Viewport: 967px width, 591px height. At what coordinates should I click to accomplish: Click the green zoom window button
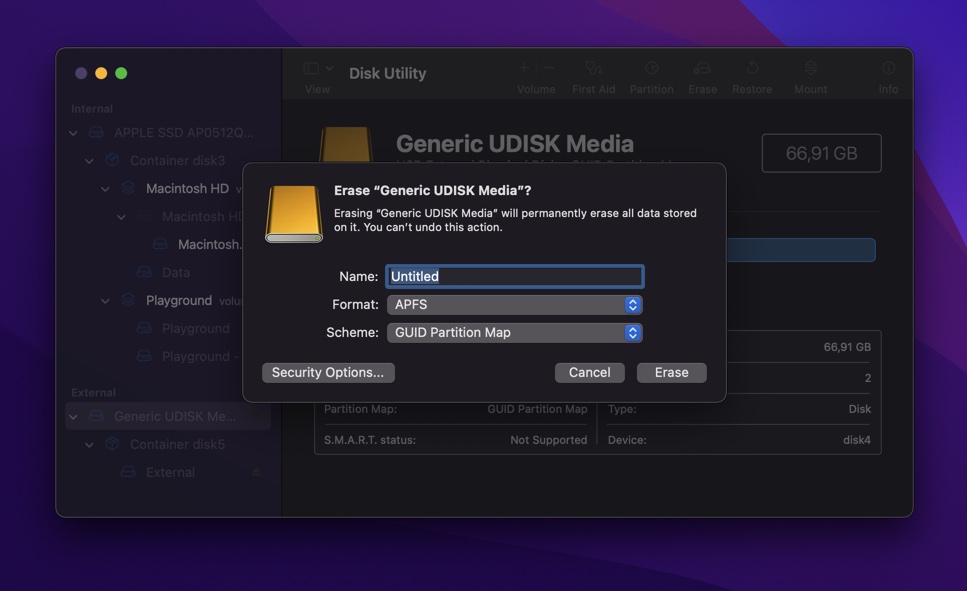coord(121,73)
